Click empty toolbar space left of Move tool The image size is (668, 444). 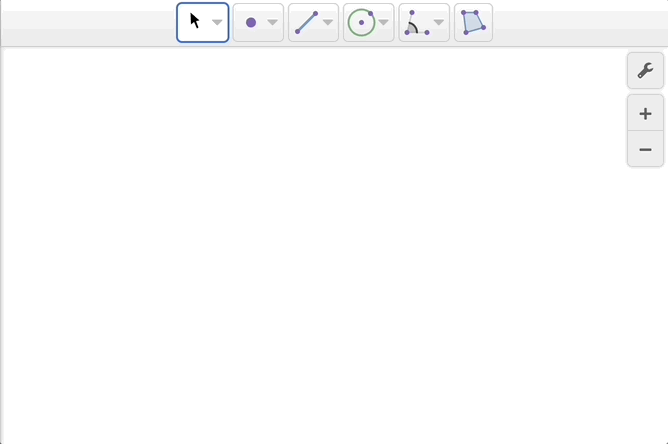click(90, 22)
